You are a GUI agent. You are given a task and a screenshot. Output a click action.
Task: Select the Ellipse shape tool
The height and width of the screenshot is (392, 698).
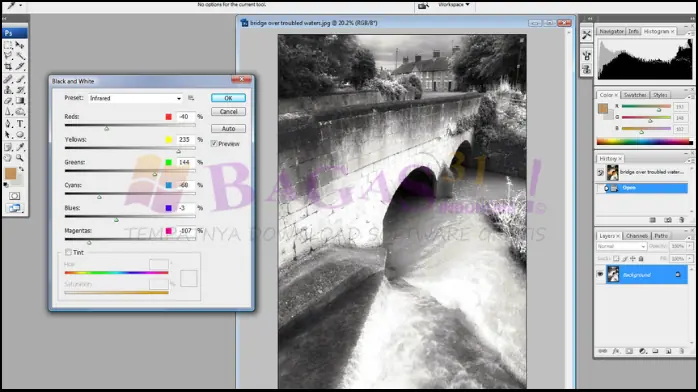[20, 134]
